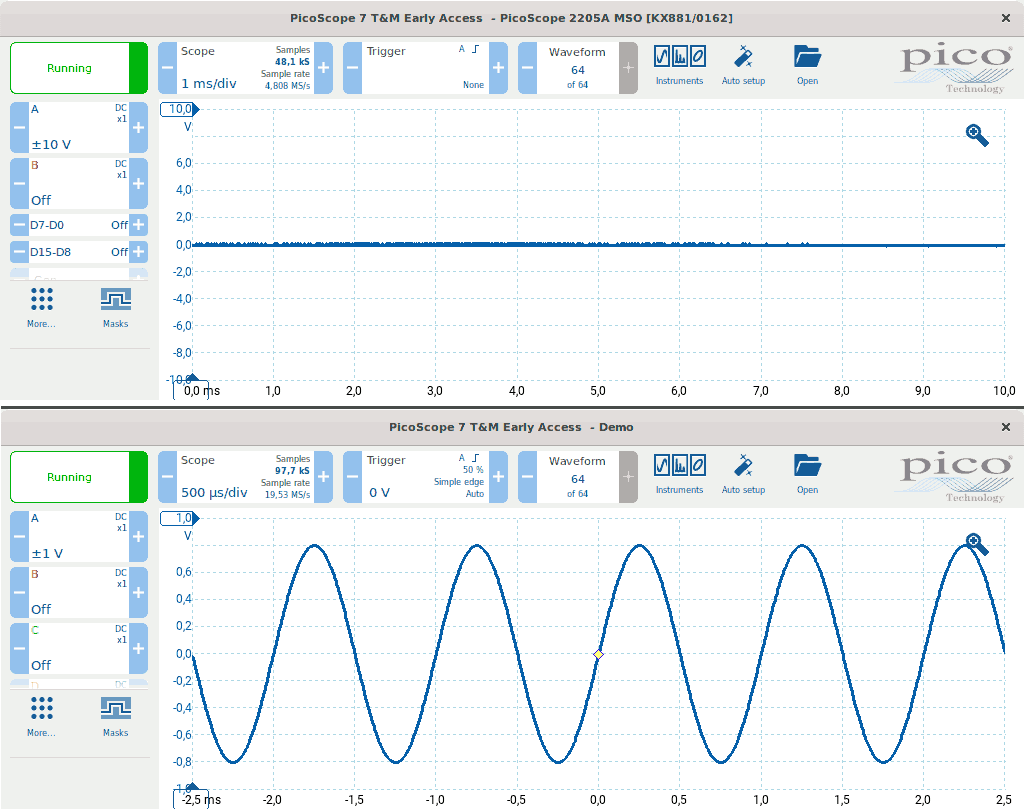Close the PicoScope Demo window
The image size is (1024, 809).
(x=1006, y=427)
